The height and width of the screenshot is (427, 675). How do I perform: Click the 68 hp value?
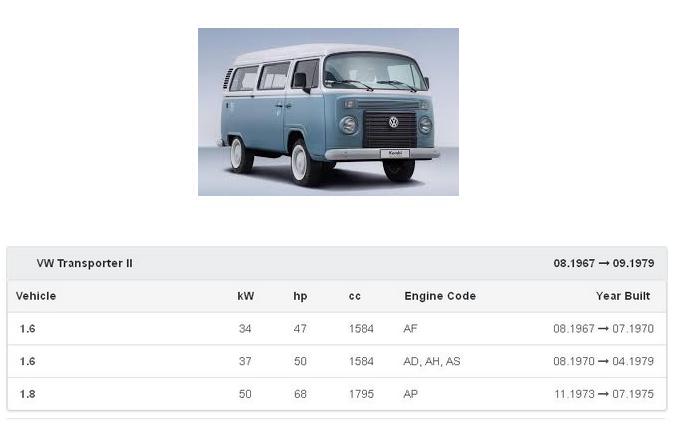pos(300,394)
